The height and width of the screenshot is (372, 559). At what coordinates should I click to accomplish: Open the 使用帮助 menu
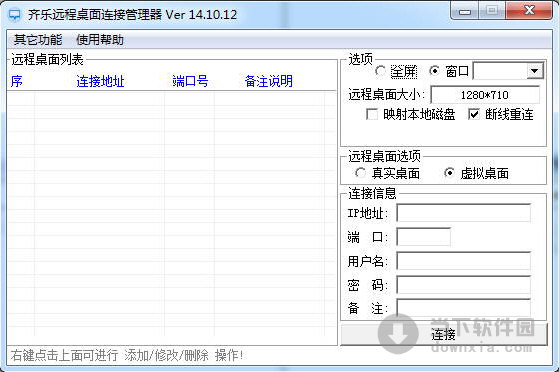tap(100, 40)
